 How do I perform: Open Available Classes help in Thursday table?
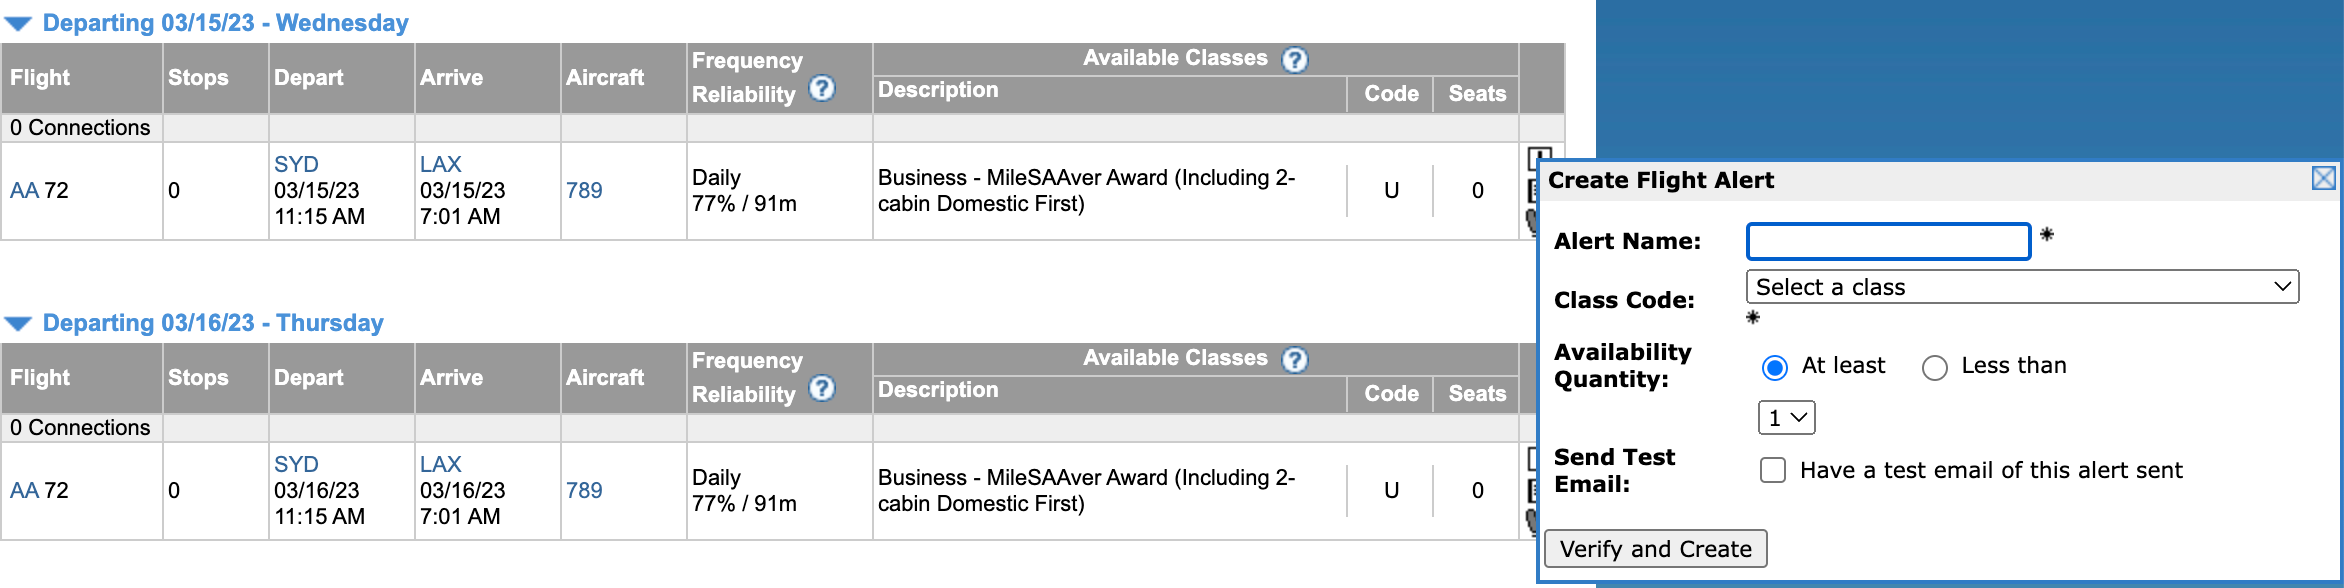pyautogui.click(x=1294, y=360)
